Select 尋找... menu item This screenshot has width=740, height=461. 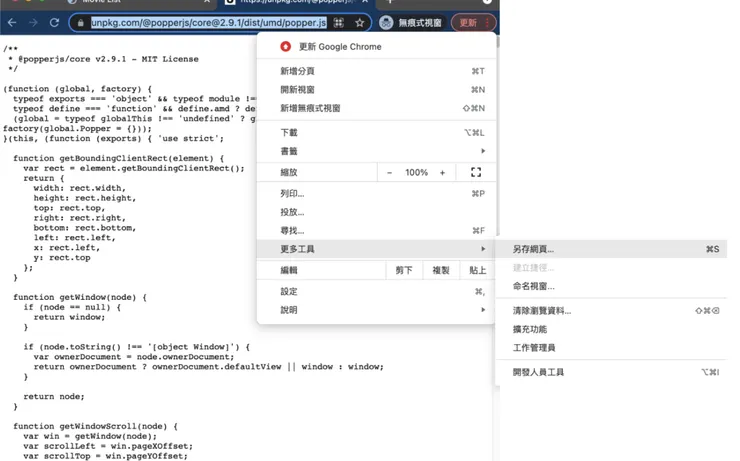[x=376, y=230]
